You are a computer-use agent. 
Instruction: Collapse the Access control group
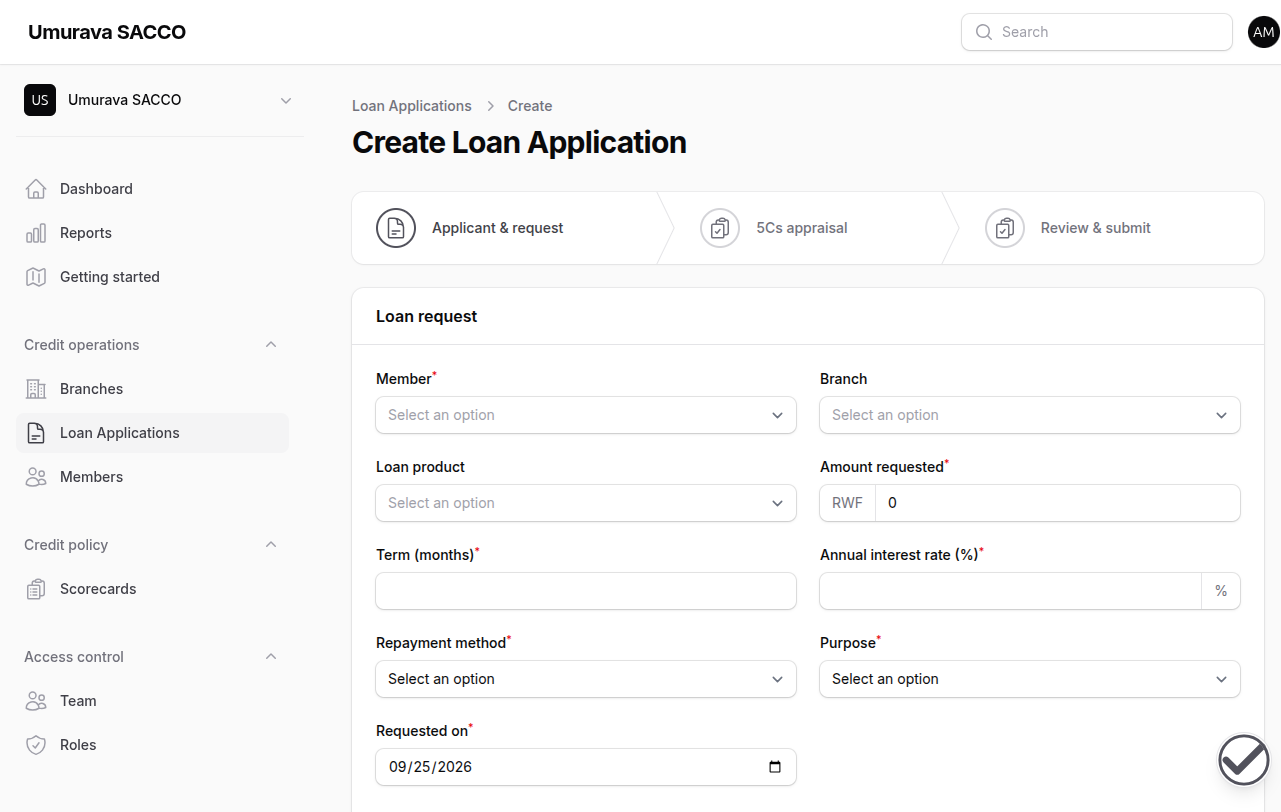tap(270, 657)
